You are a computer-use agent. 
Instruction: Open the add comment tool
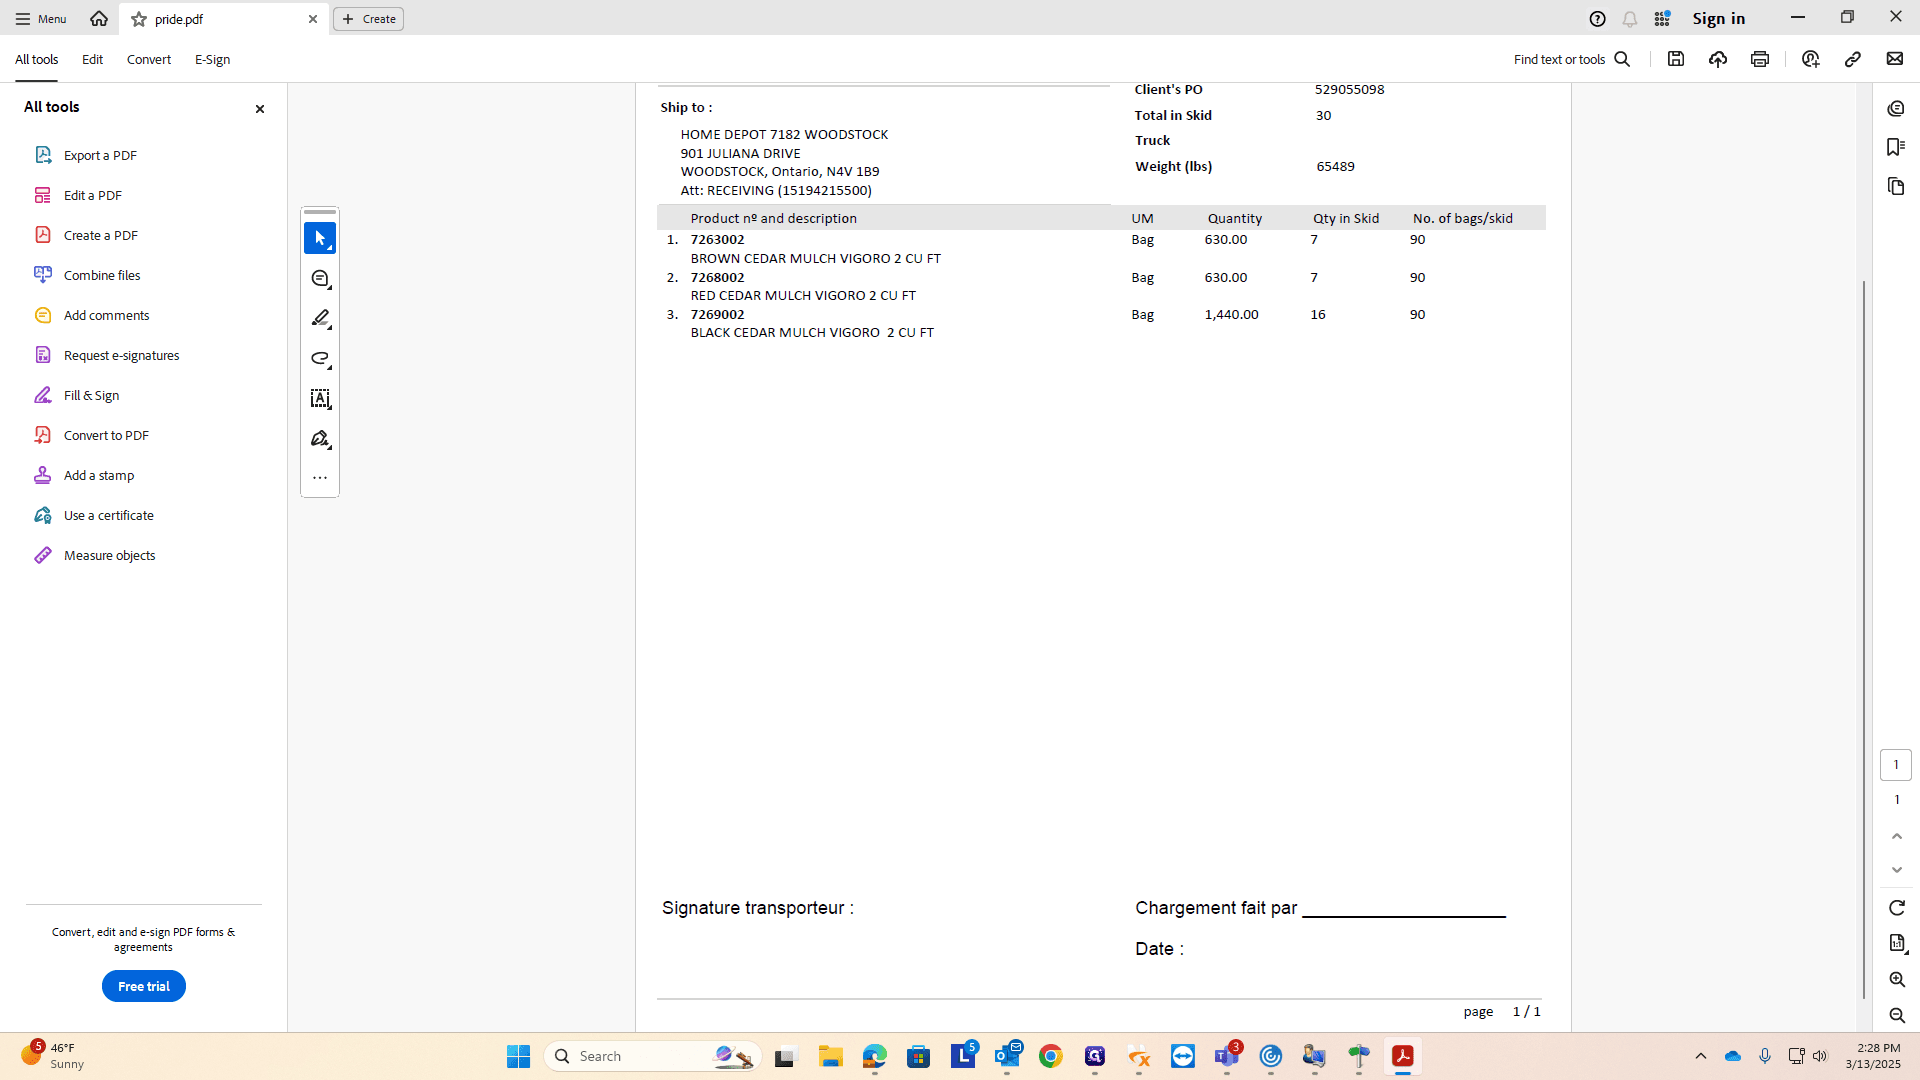pos(320,278)
